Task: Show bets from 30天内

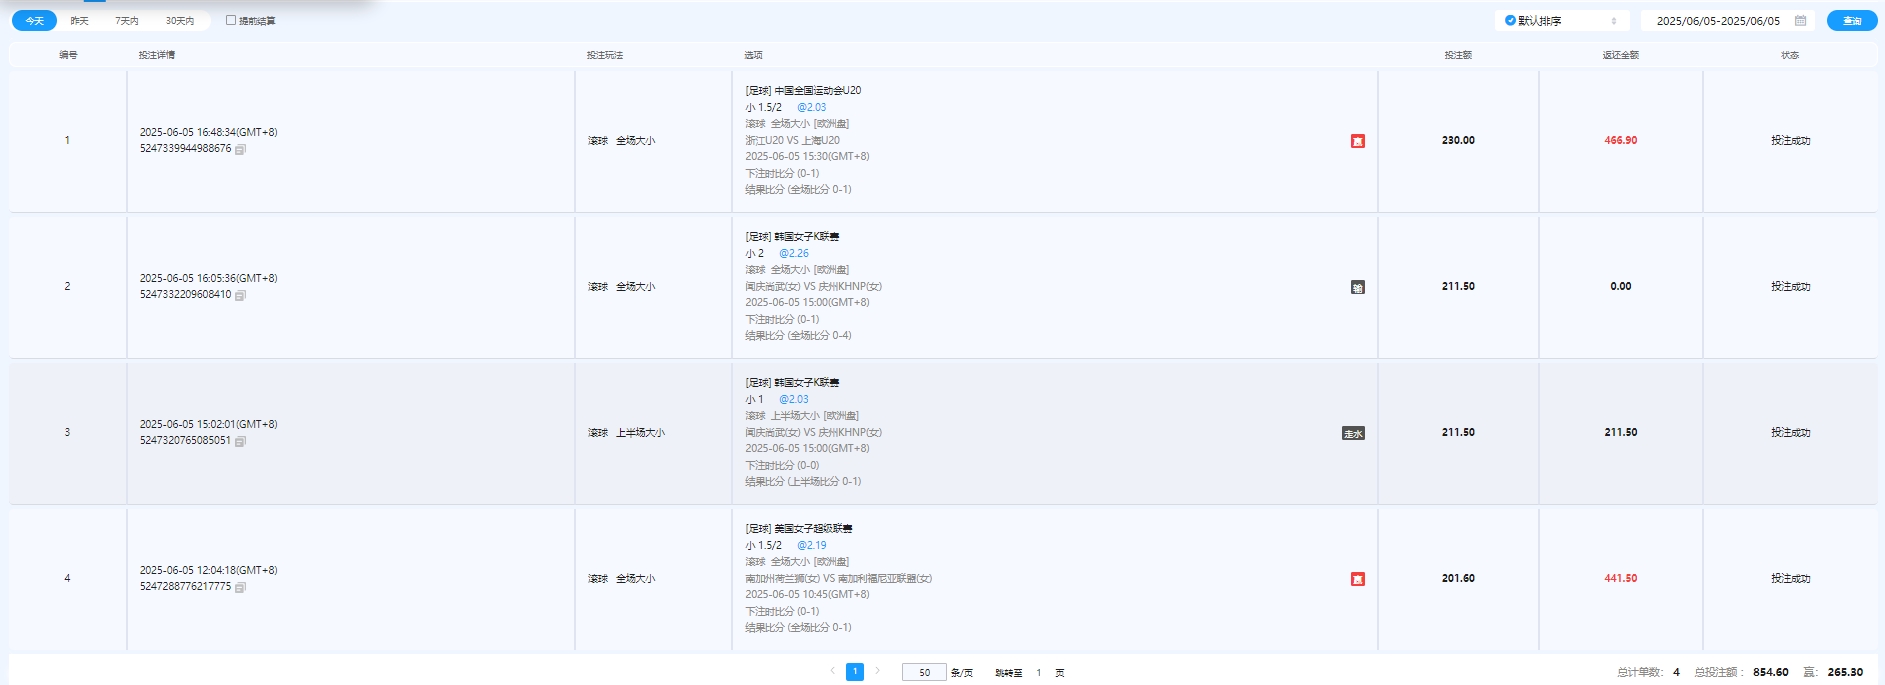Action: 180,20
